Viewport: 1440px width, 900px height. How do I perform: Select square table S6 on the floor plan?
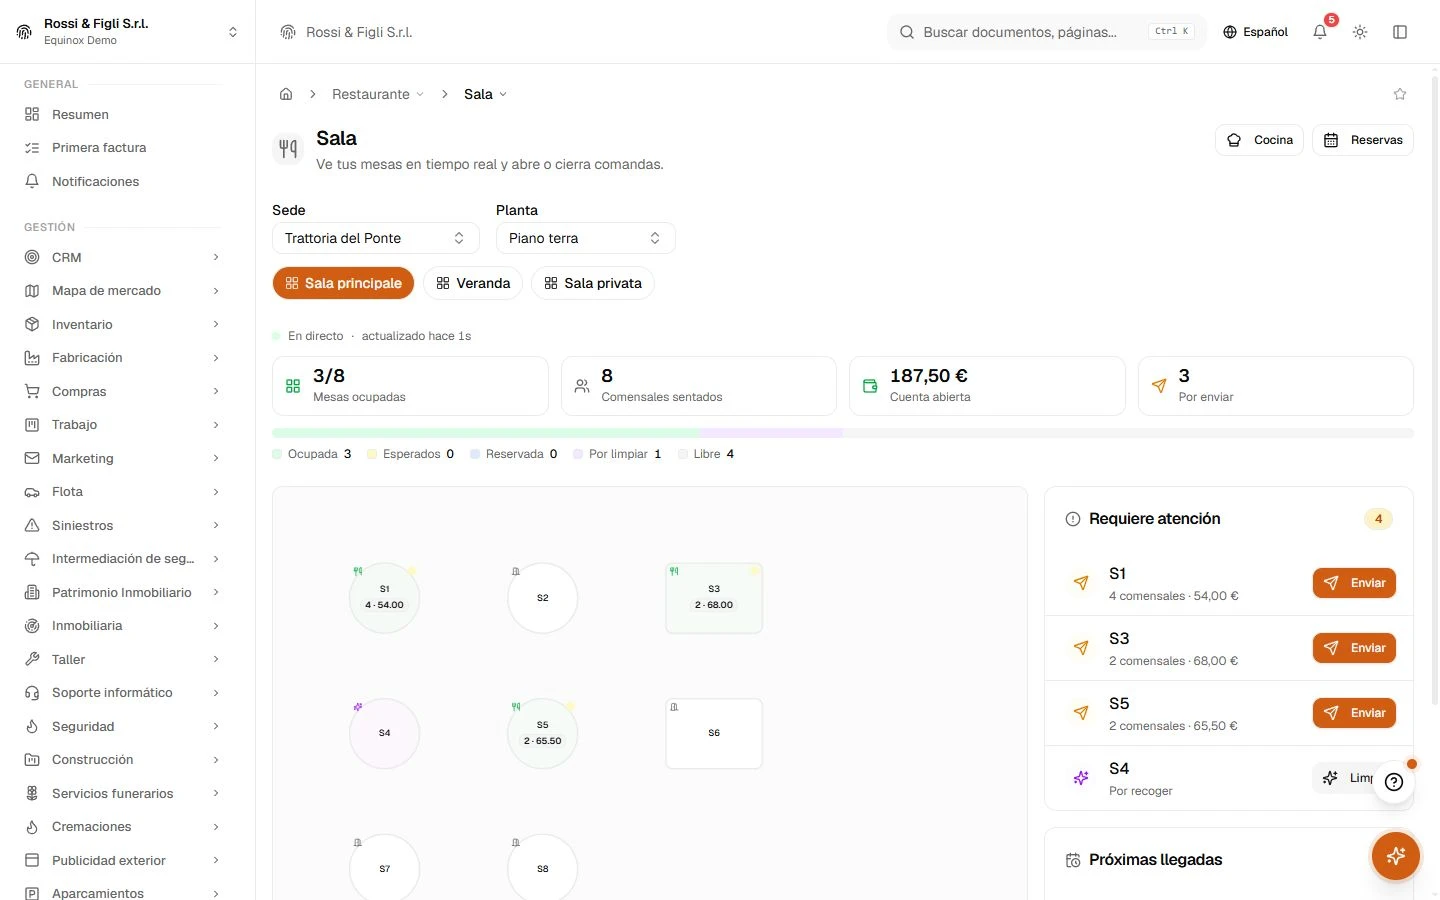pos(714,733)
